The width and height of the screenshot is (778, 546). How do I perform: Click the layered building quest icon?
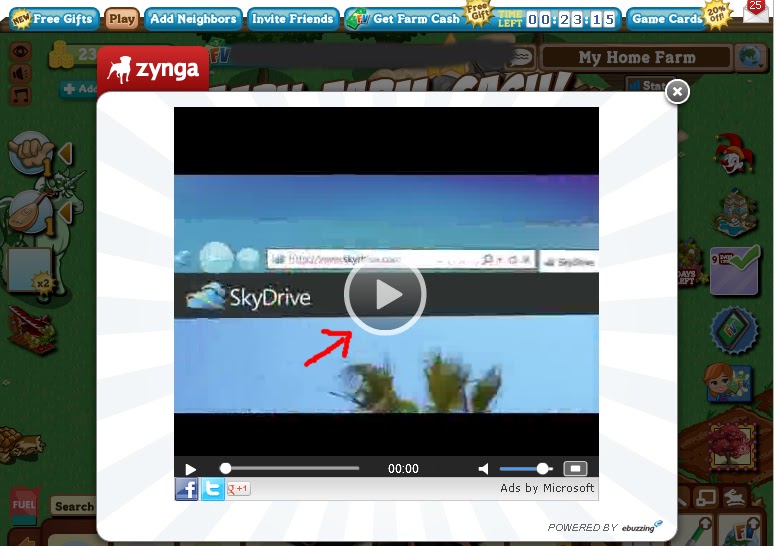click(735, 213)
